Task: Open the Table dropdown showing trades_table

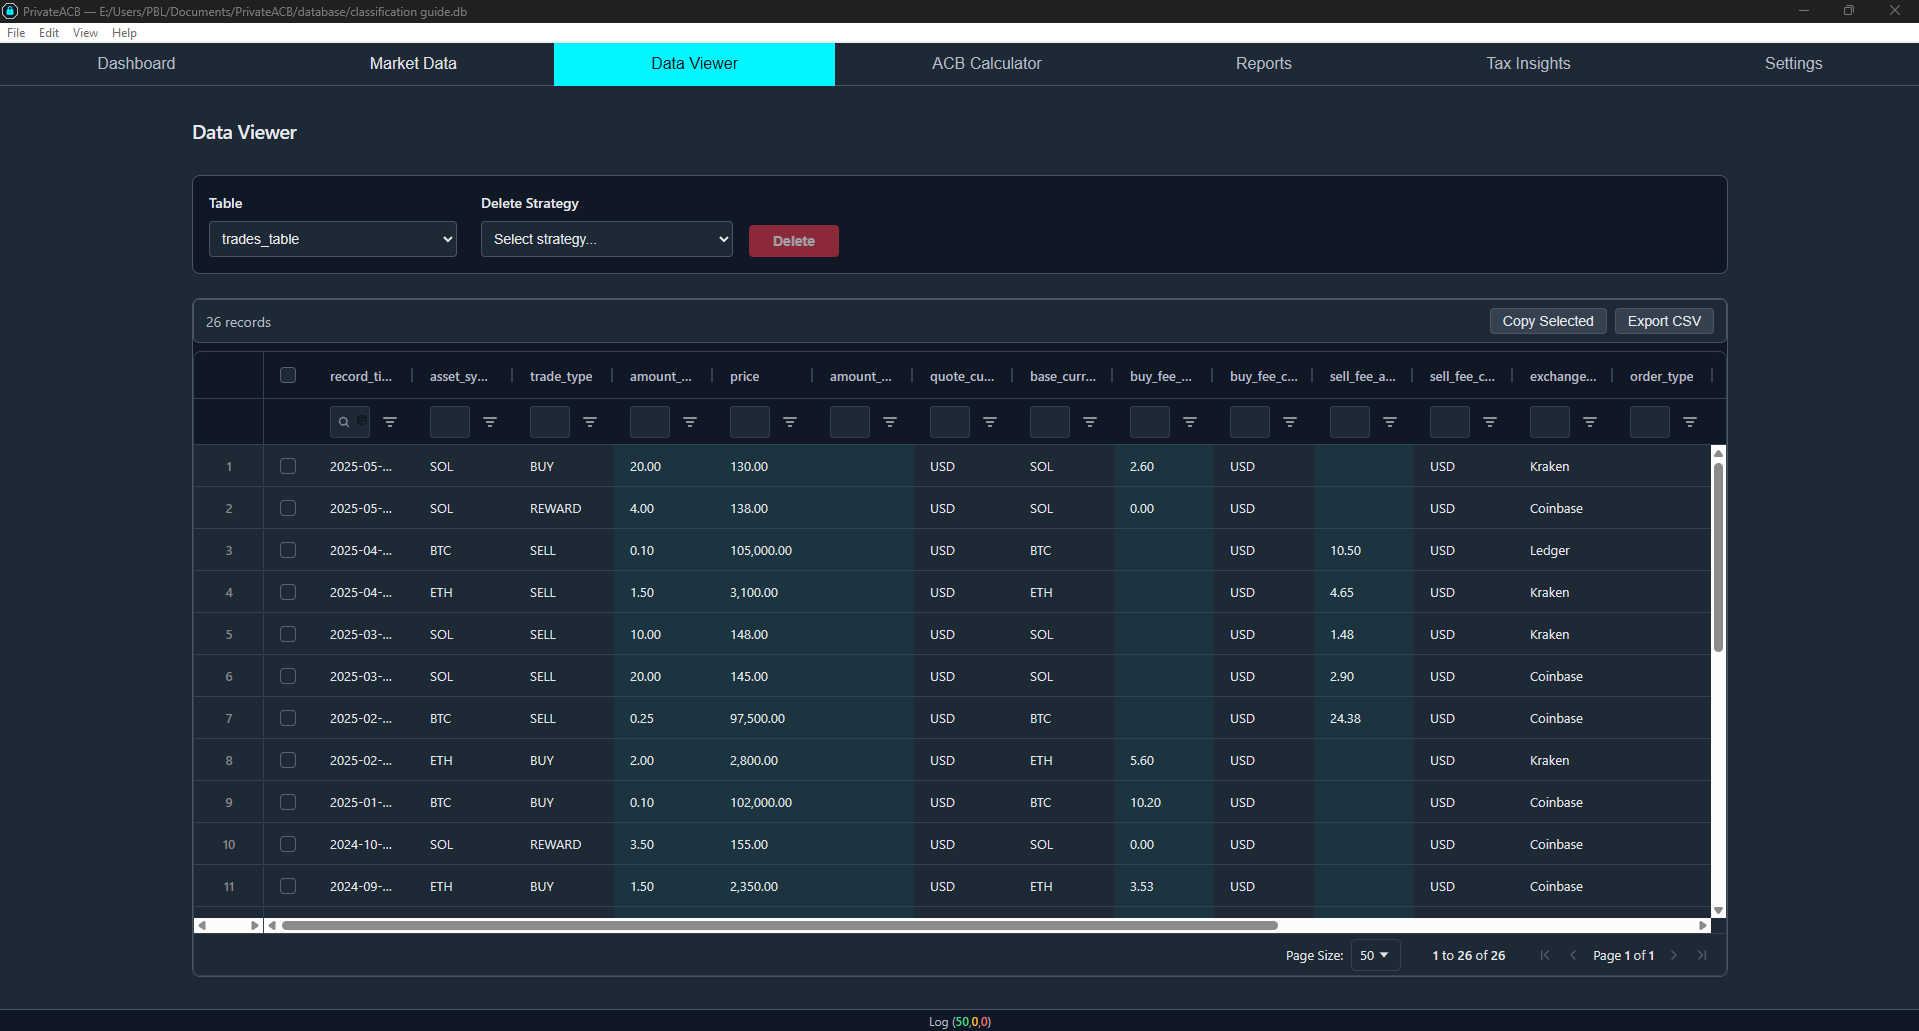Action: [332, 239]
